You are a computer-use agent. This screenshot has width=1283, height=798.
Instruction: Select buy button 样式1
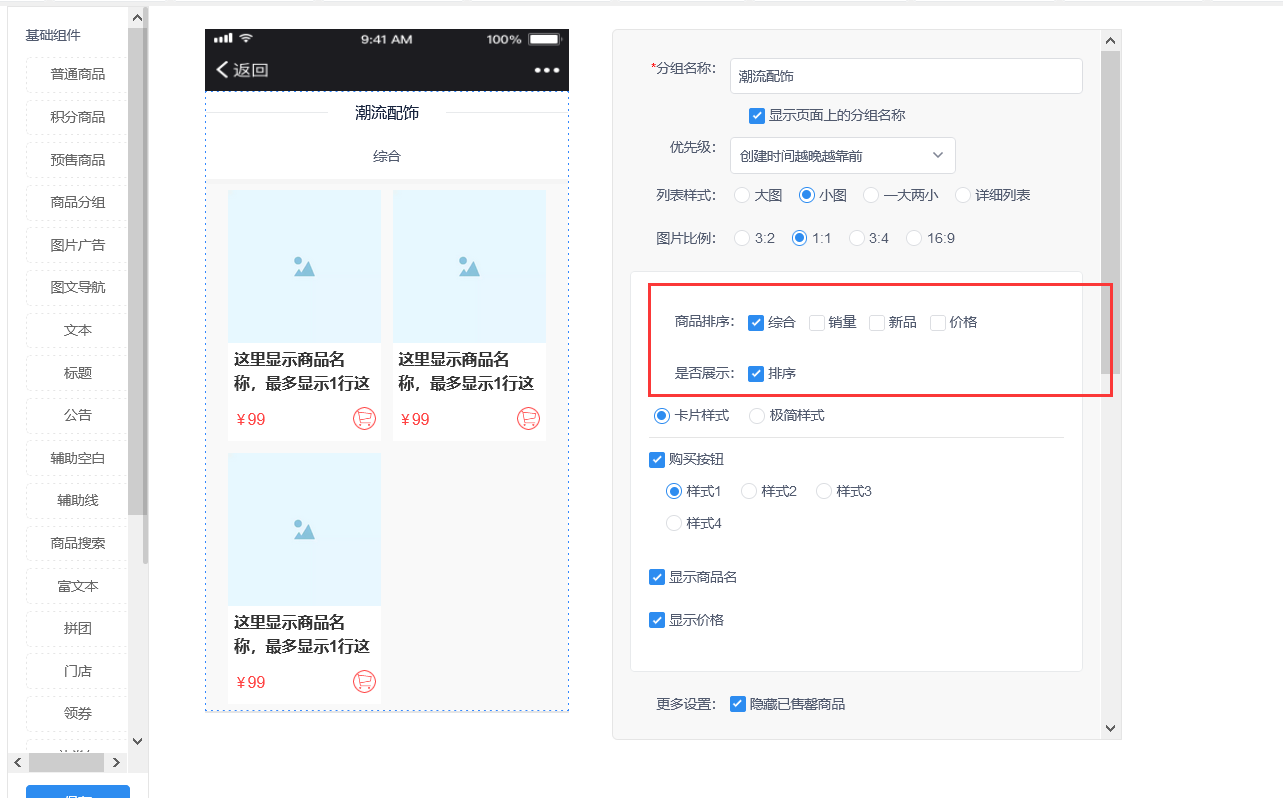(x=674, y=491)
